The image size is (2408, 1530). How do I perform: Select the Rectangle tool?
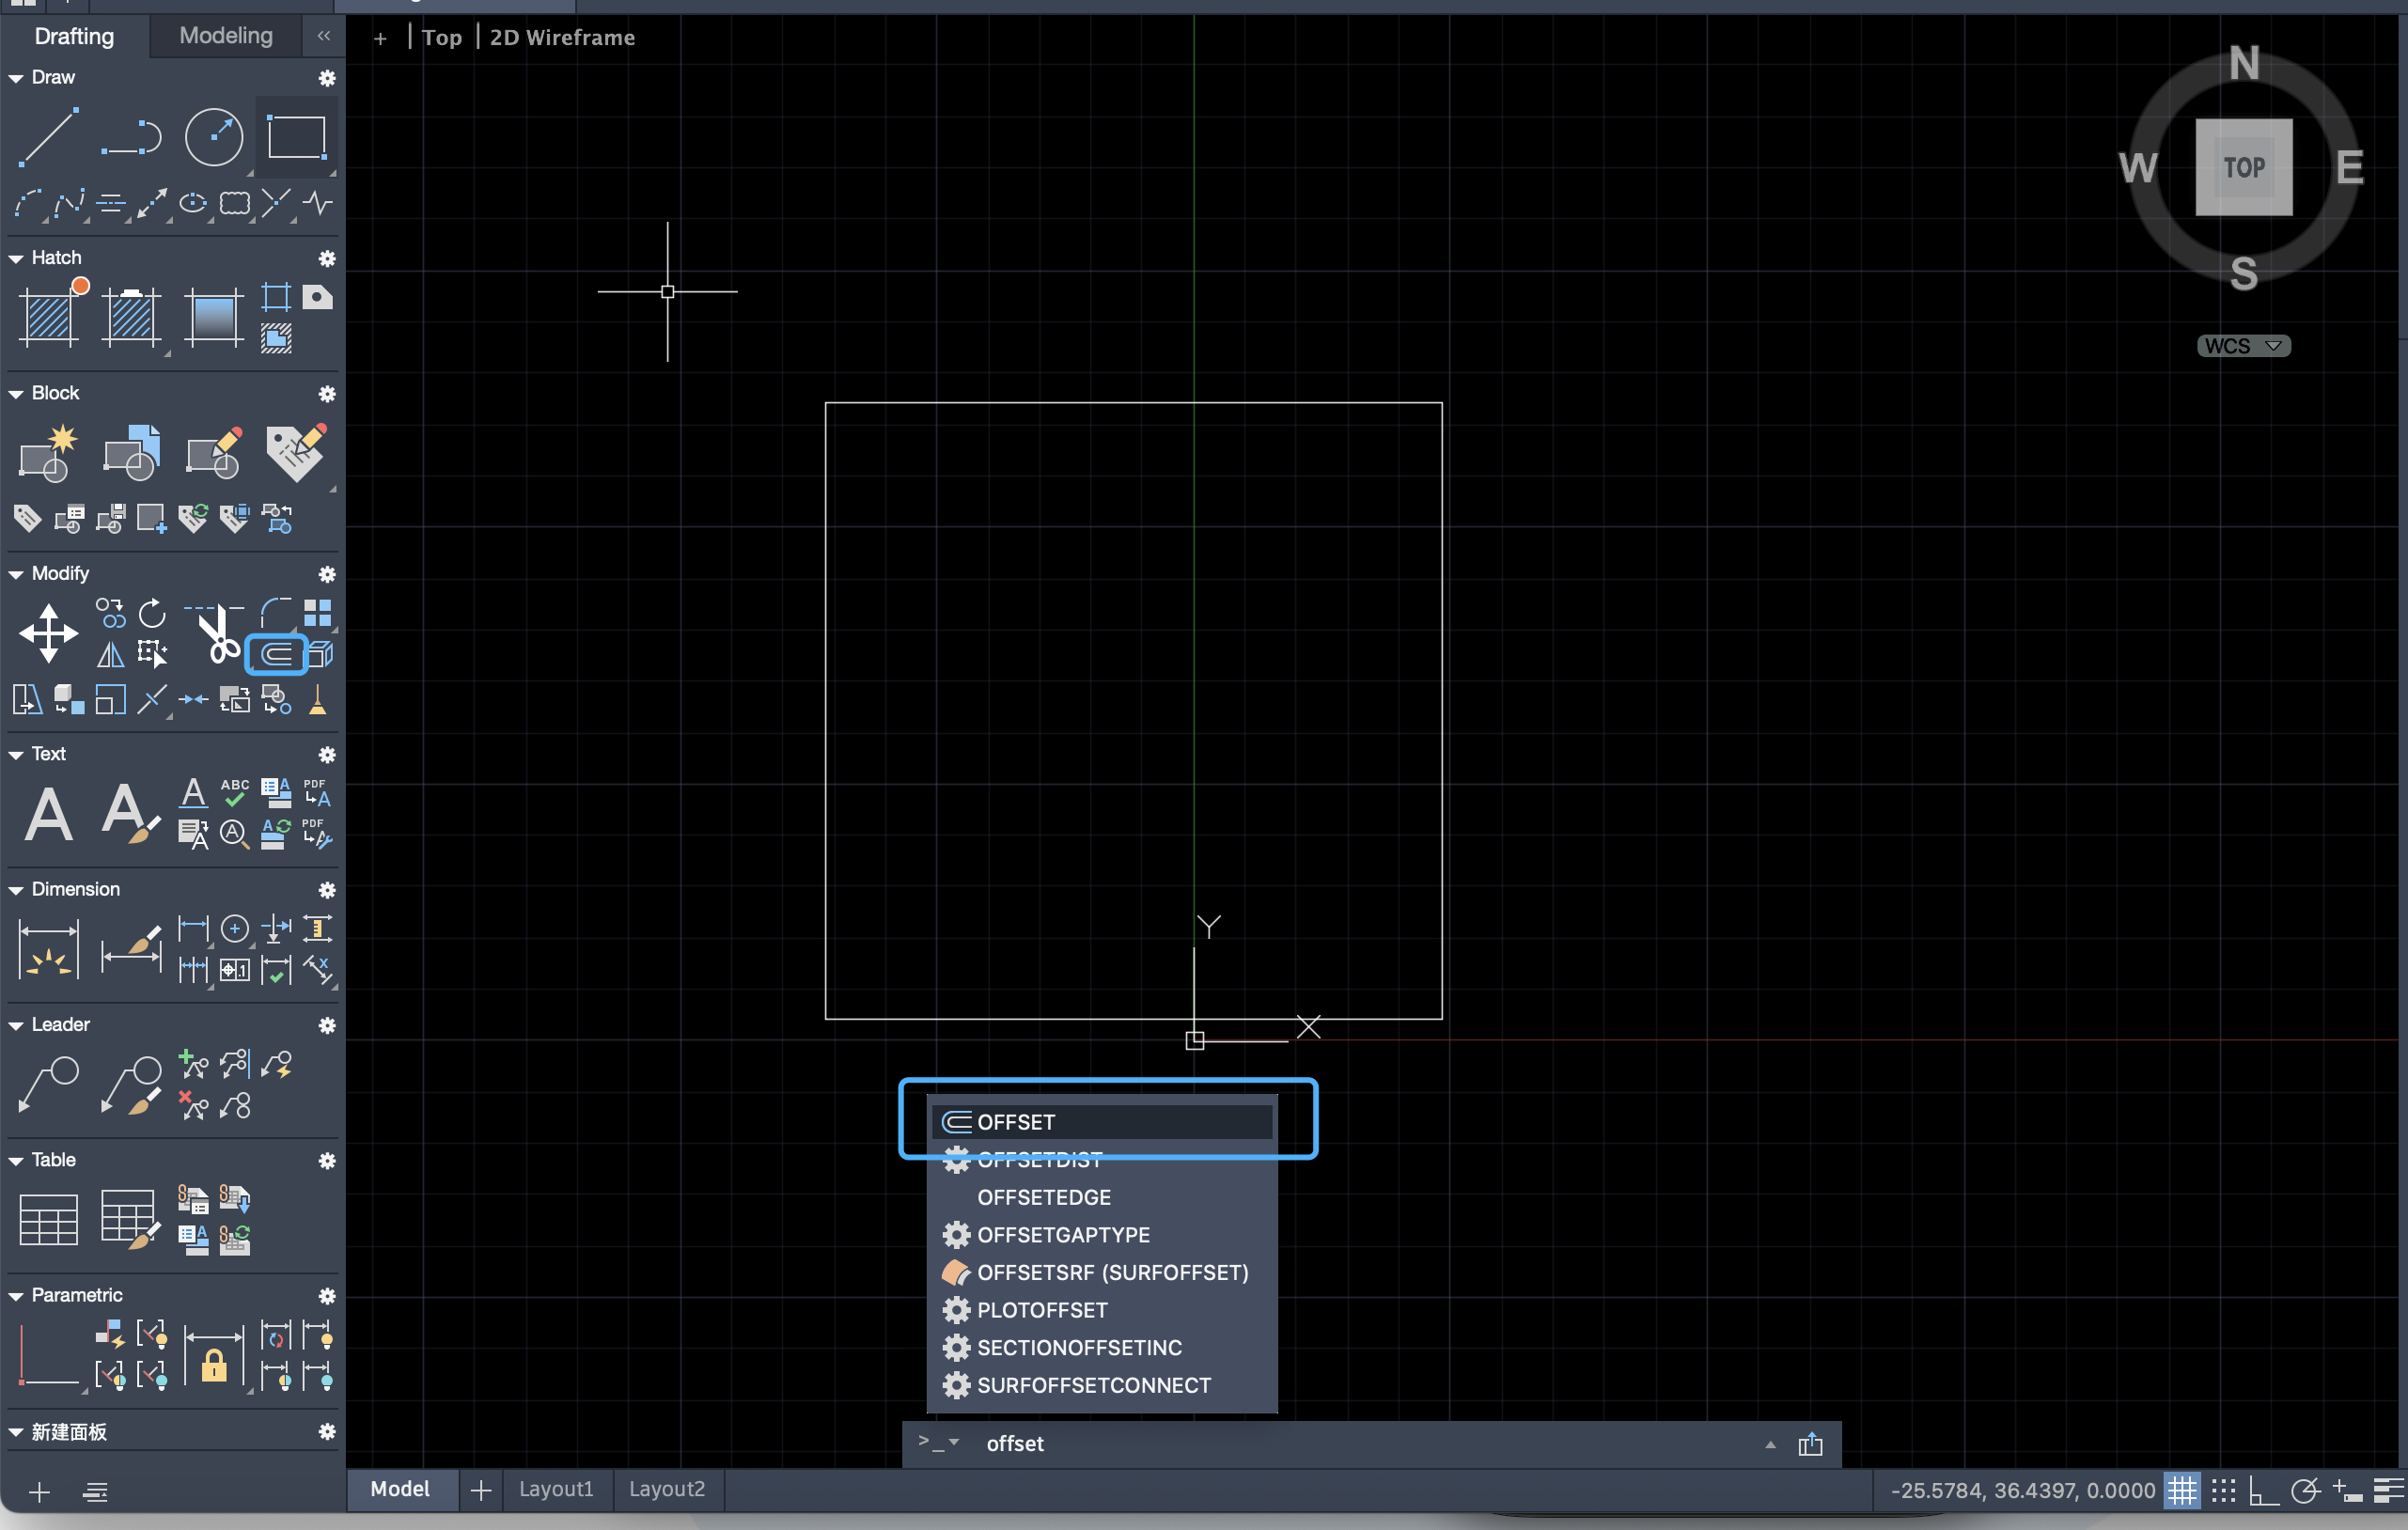(x=297, y=136)
